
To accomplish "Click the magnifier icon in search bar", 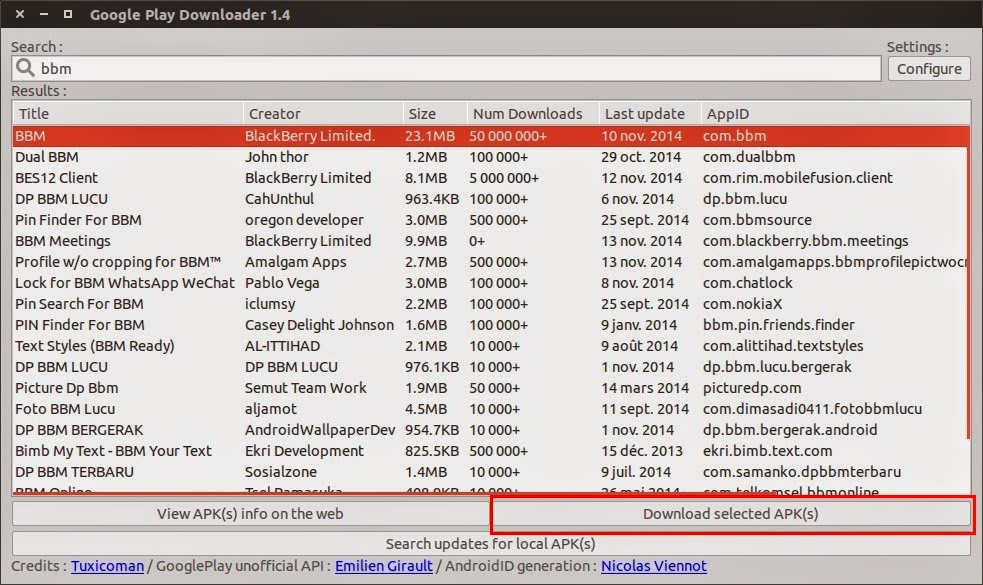I will [x=25, y=68].
